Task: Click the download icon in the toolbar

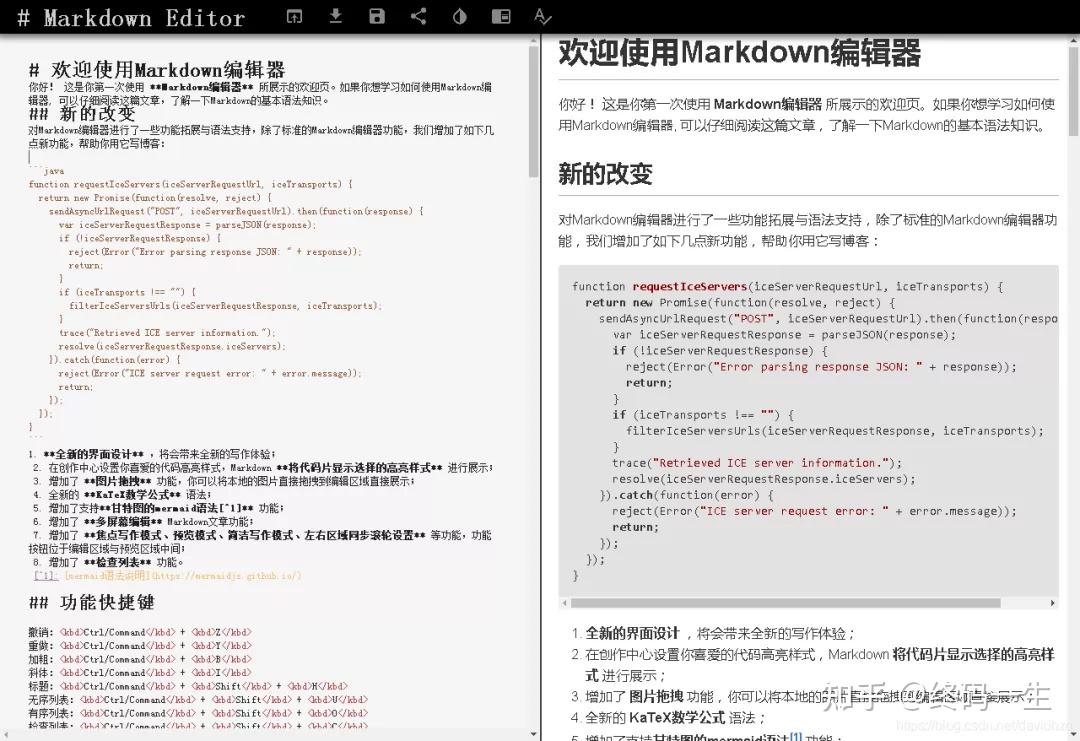Action: coord(335,17)
